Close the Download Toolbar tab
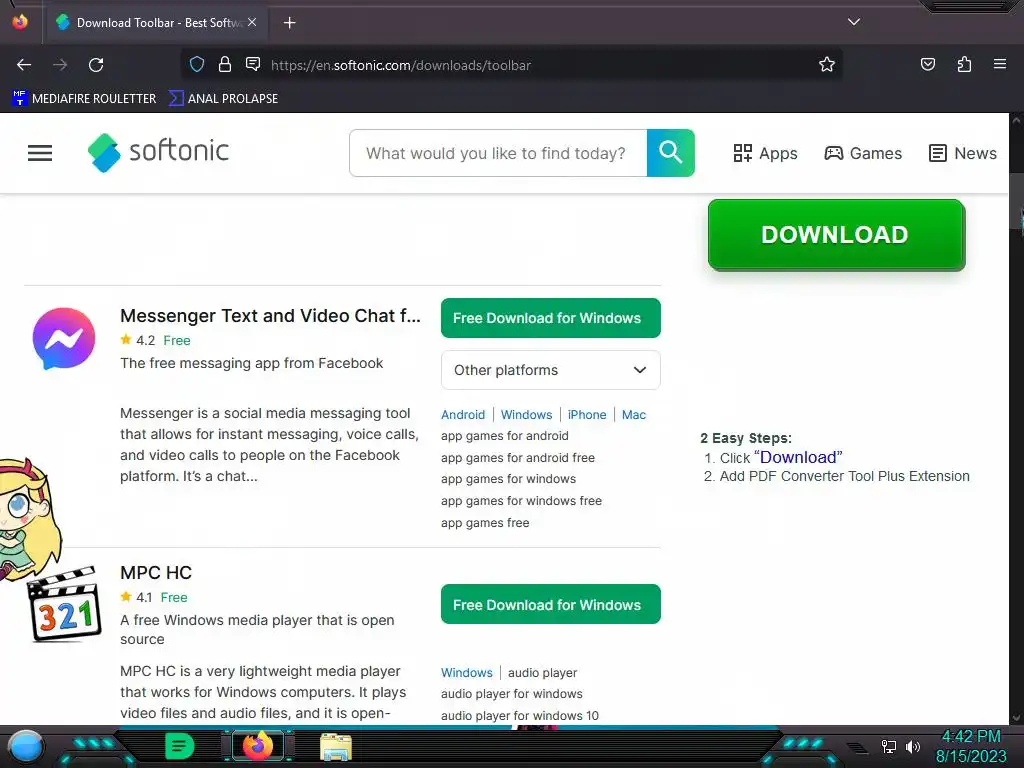Screen dimensions: 1024x768 [x=252, y=22]
